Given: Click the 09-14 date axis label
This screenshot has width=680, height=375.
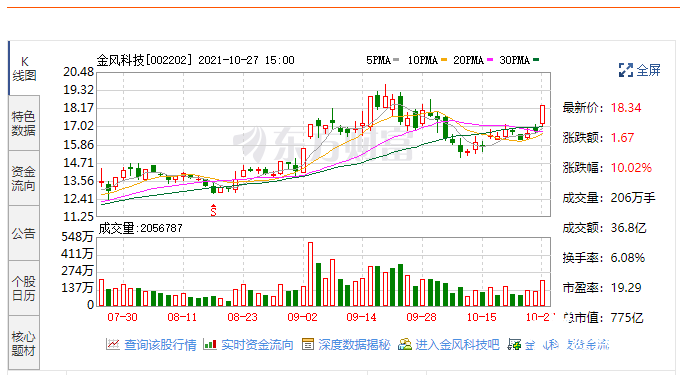Looking at the screenshot, I should click(362, 317).
